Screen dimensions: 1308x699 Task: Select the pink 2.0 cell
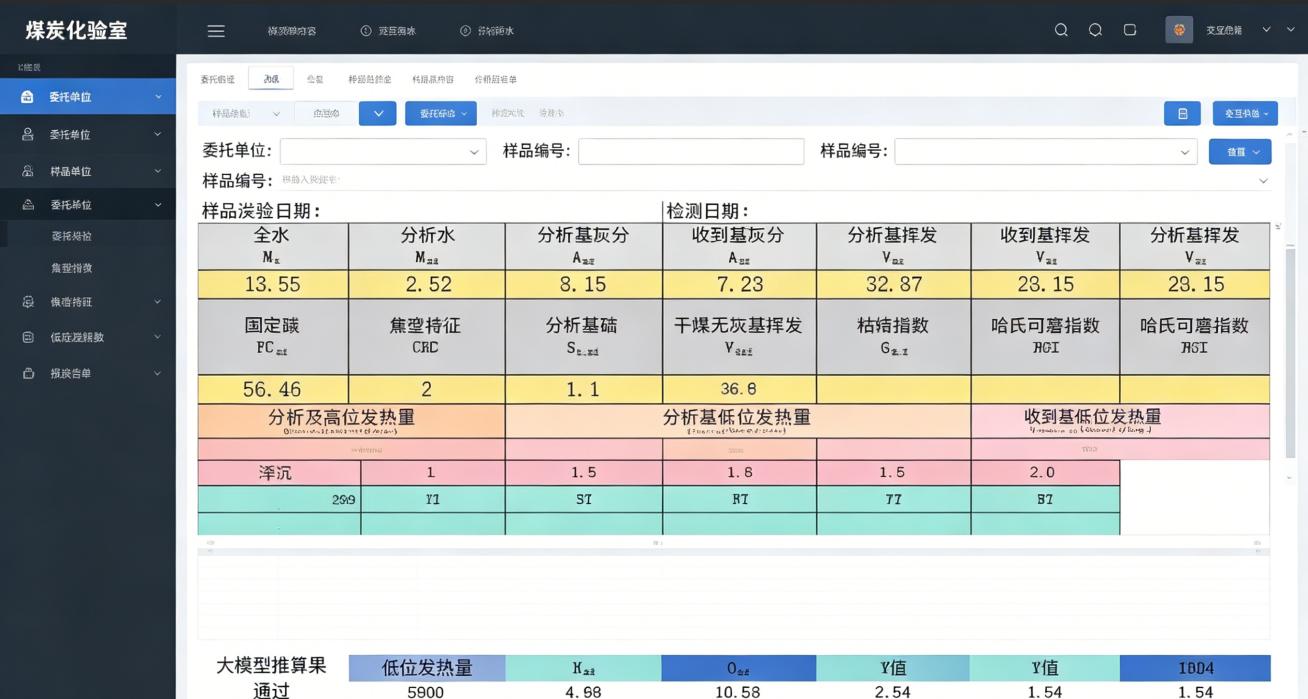1045,473
